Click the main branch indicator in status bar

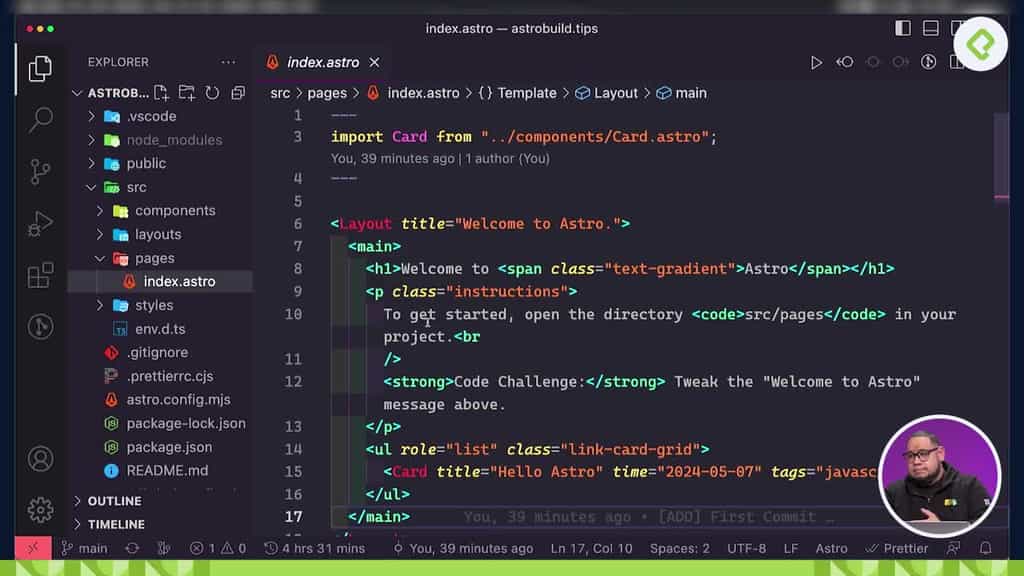84,548
